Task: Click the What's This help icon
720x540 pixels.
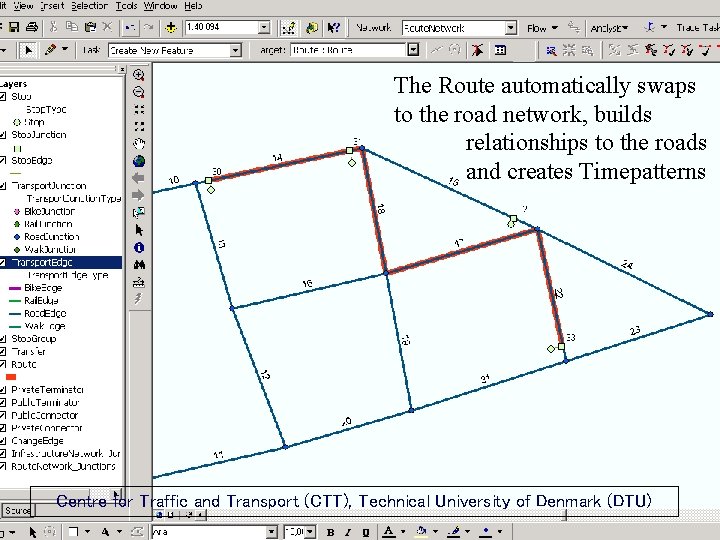Action: [x=334, y=28]
